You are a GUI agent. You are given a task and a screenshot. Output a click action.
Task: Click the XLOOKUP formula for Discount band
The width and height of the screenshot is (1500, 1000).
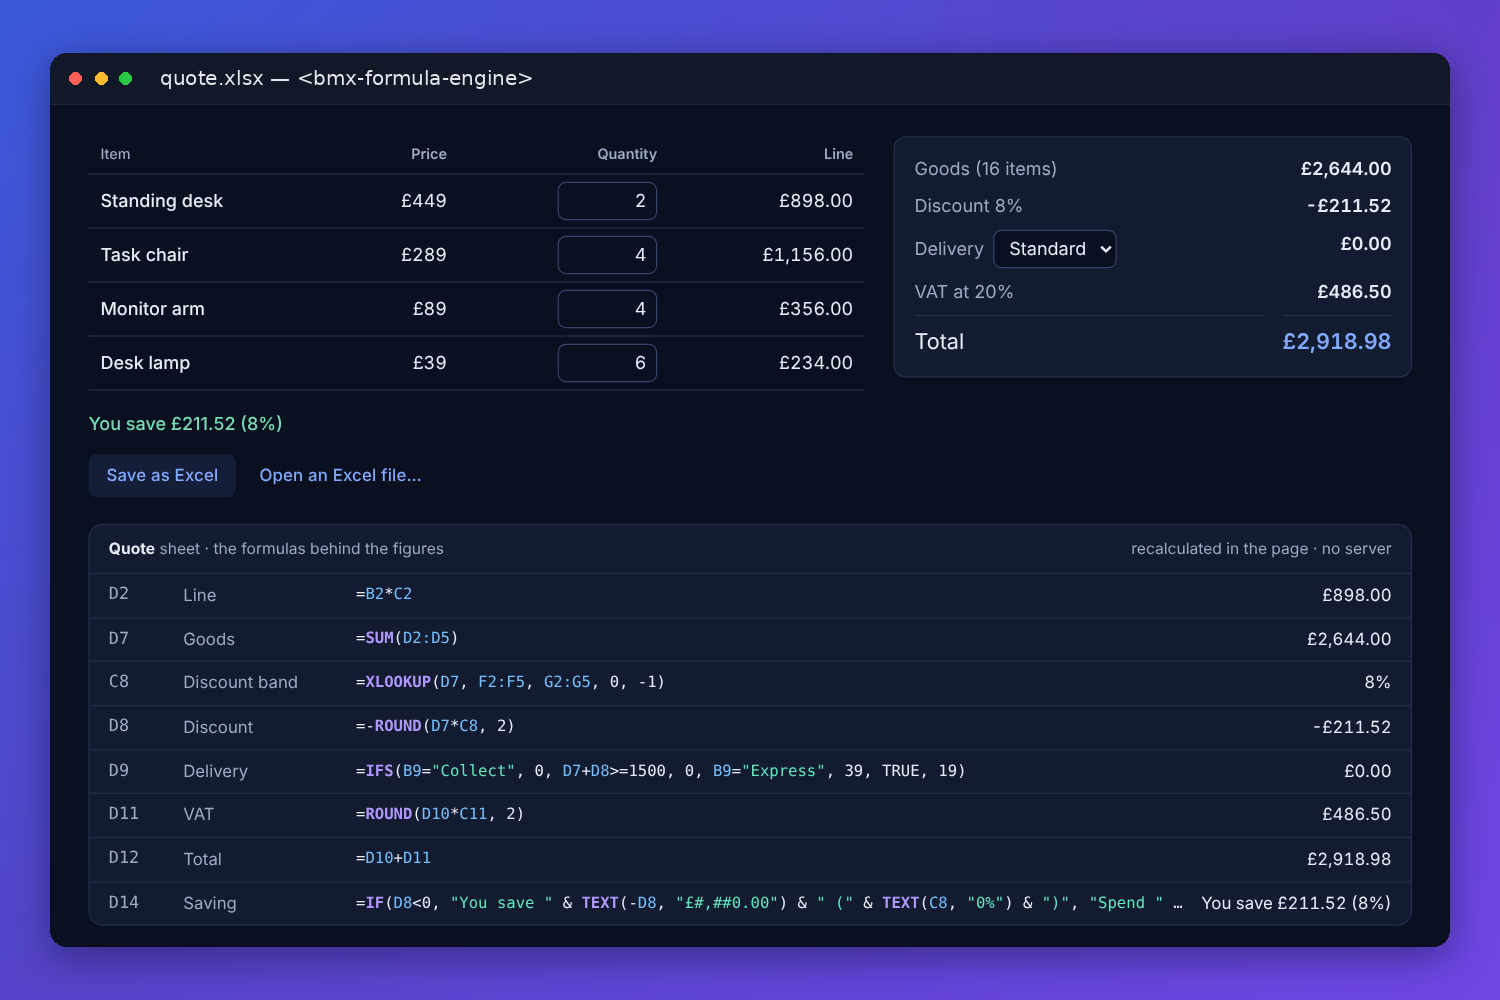click(510, 682)
